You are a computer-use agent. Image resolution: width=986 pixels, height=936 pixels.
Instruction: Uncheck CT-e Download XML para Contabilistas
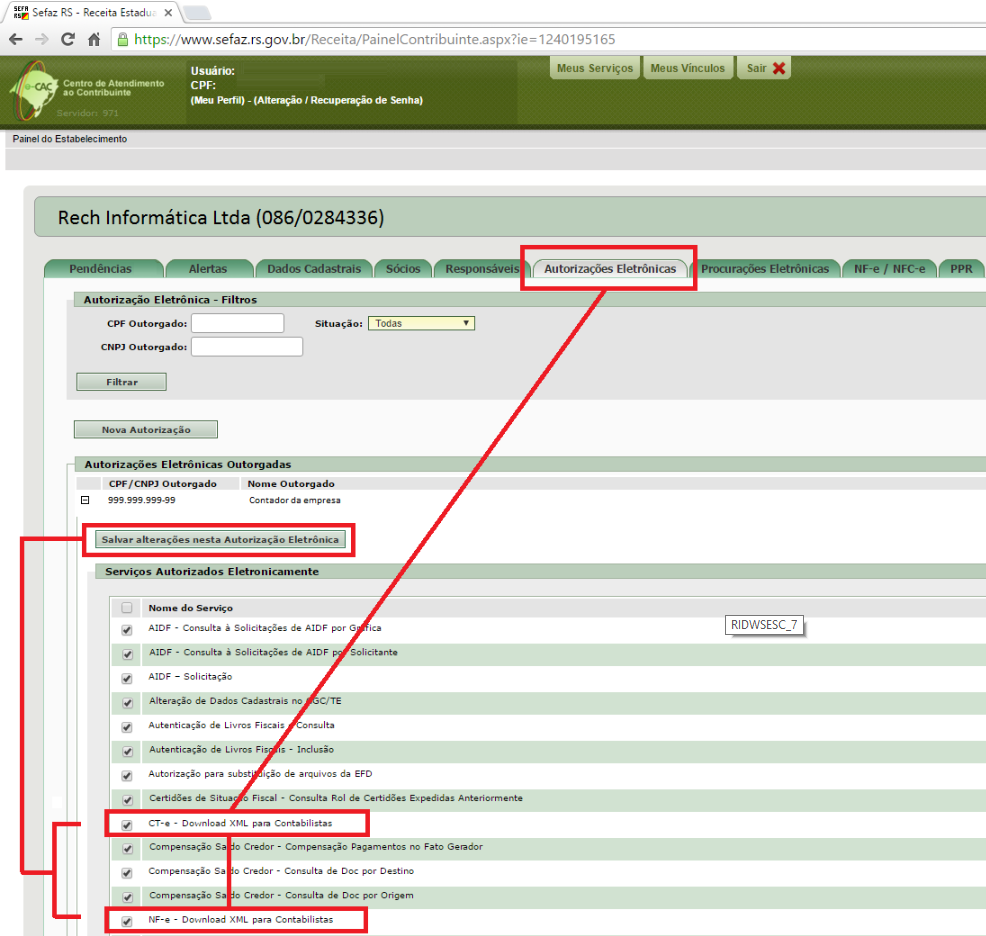126,825
